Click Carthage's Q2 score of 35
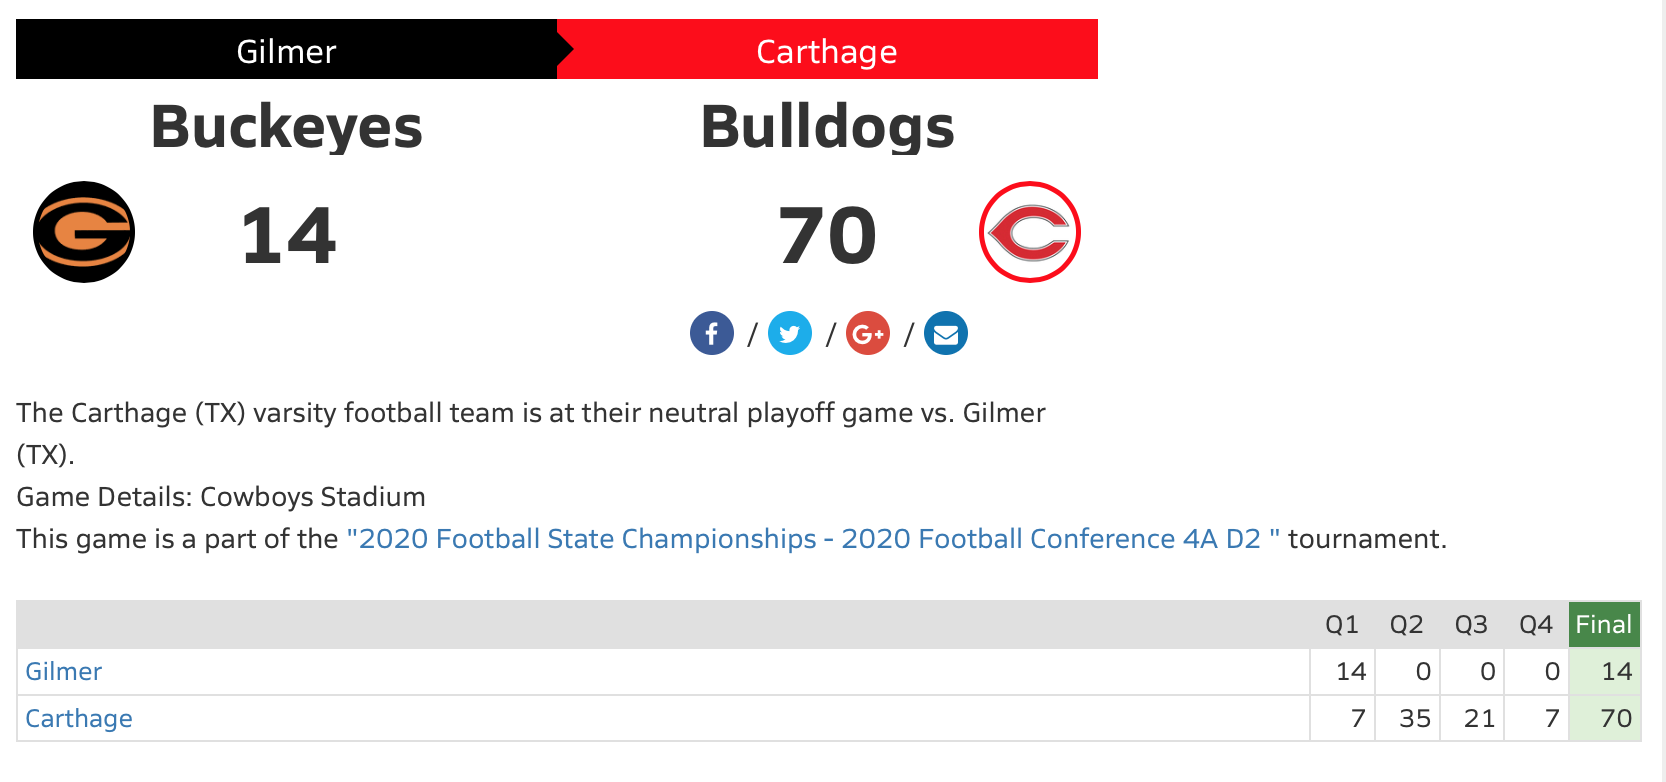 [x=1414, y=719]
